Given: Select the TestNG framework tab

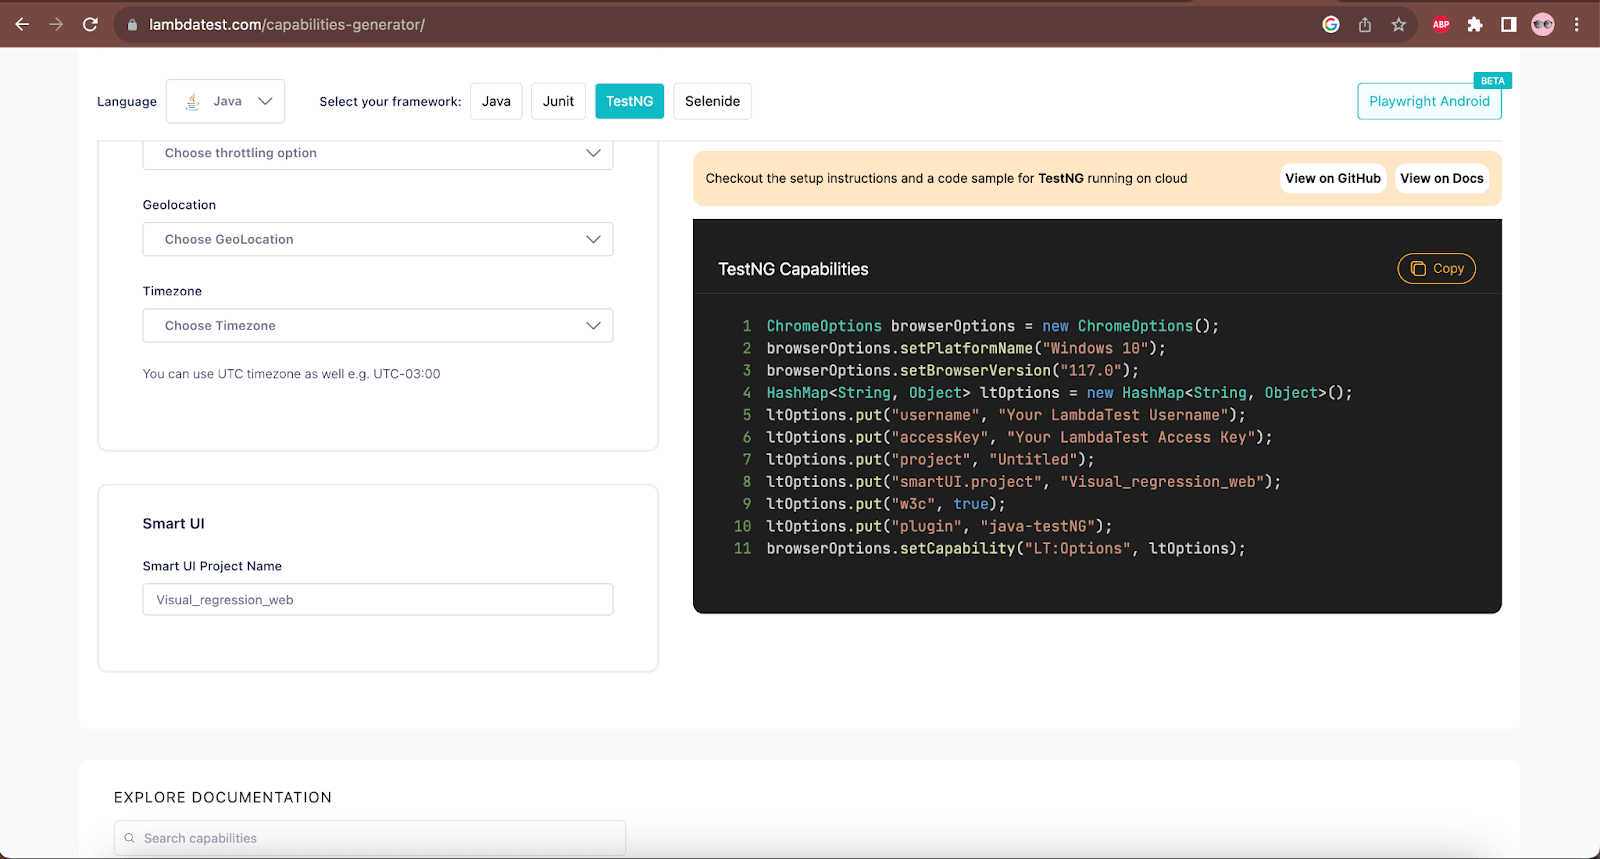Looking at the screenshot, I should (629, 101).
